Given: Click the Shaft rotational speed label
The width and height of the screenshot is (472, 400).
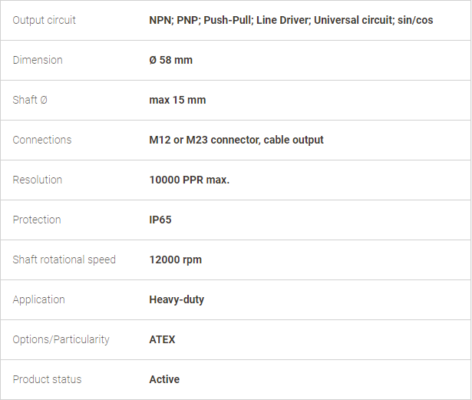Looking at the screenshot, I should point(64,260).
